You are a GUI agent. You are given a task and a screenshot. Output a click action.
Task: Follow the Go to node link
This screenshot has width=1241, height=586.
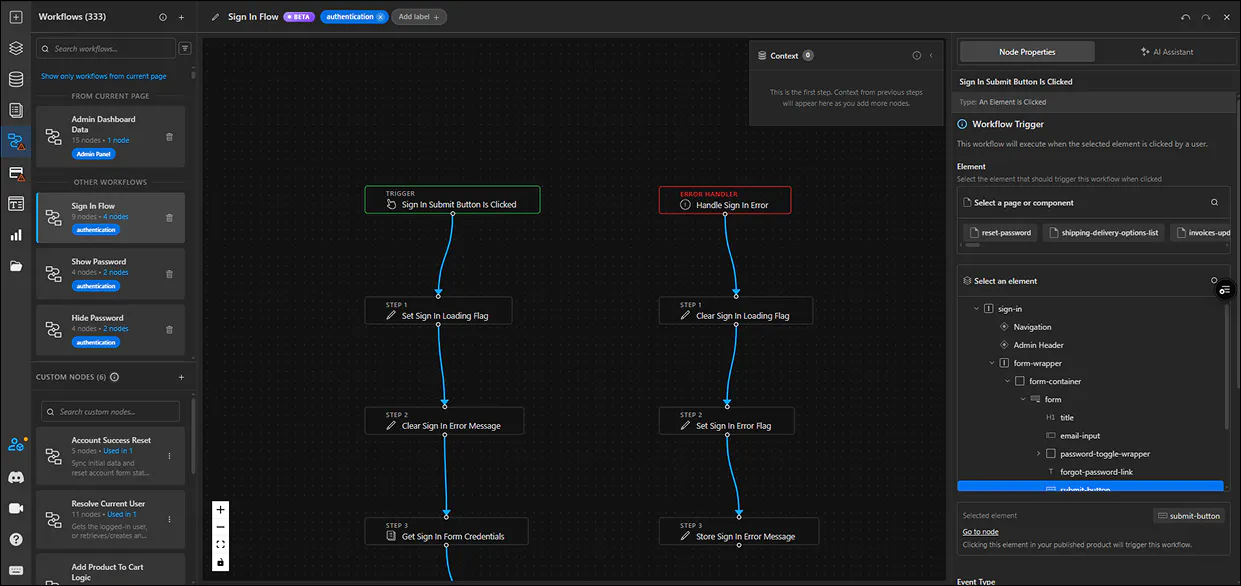[980, 532]
